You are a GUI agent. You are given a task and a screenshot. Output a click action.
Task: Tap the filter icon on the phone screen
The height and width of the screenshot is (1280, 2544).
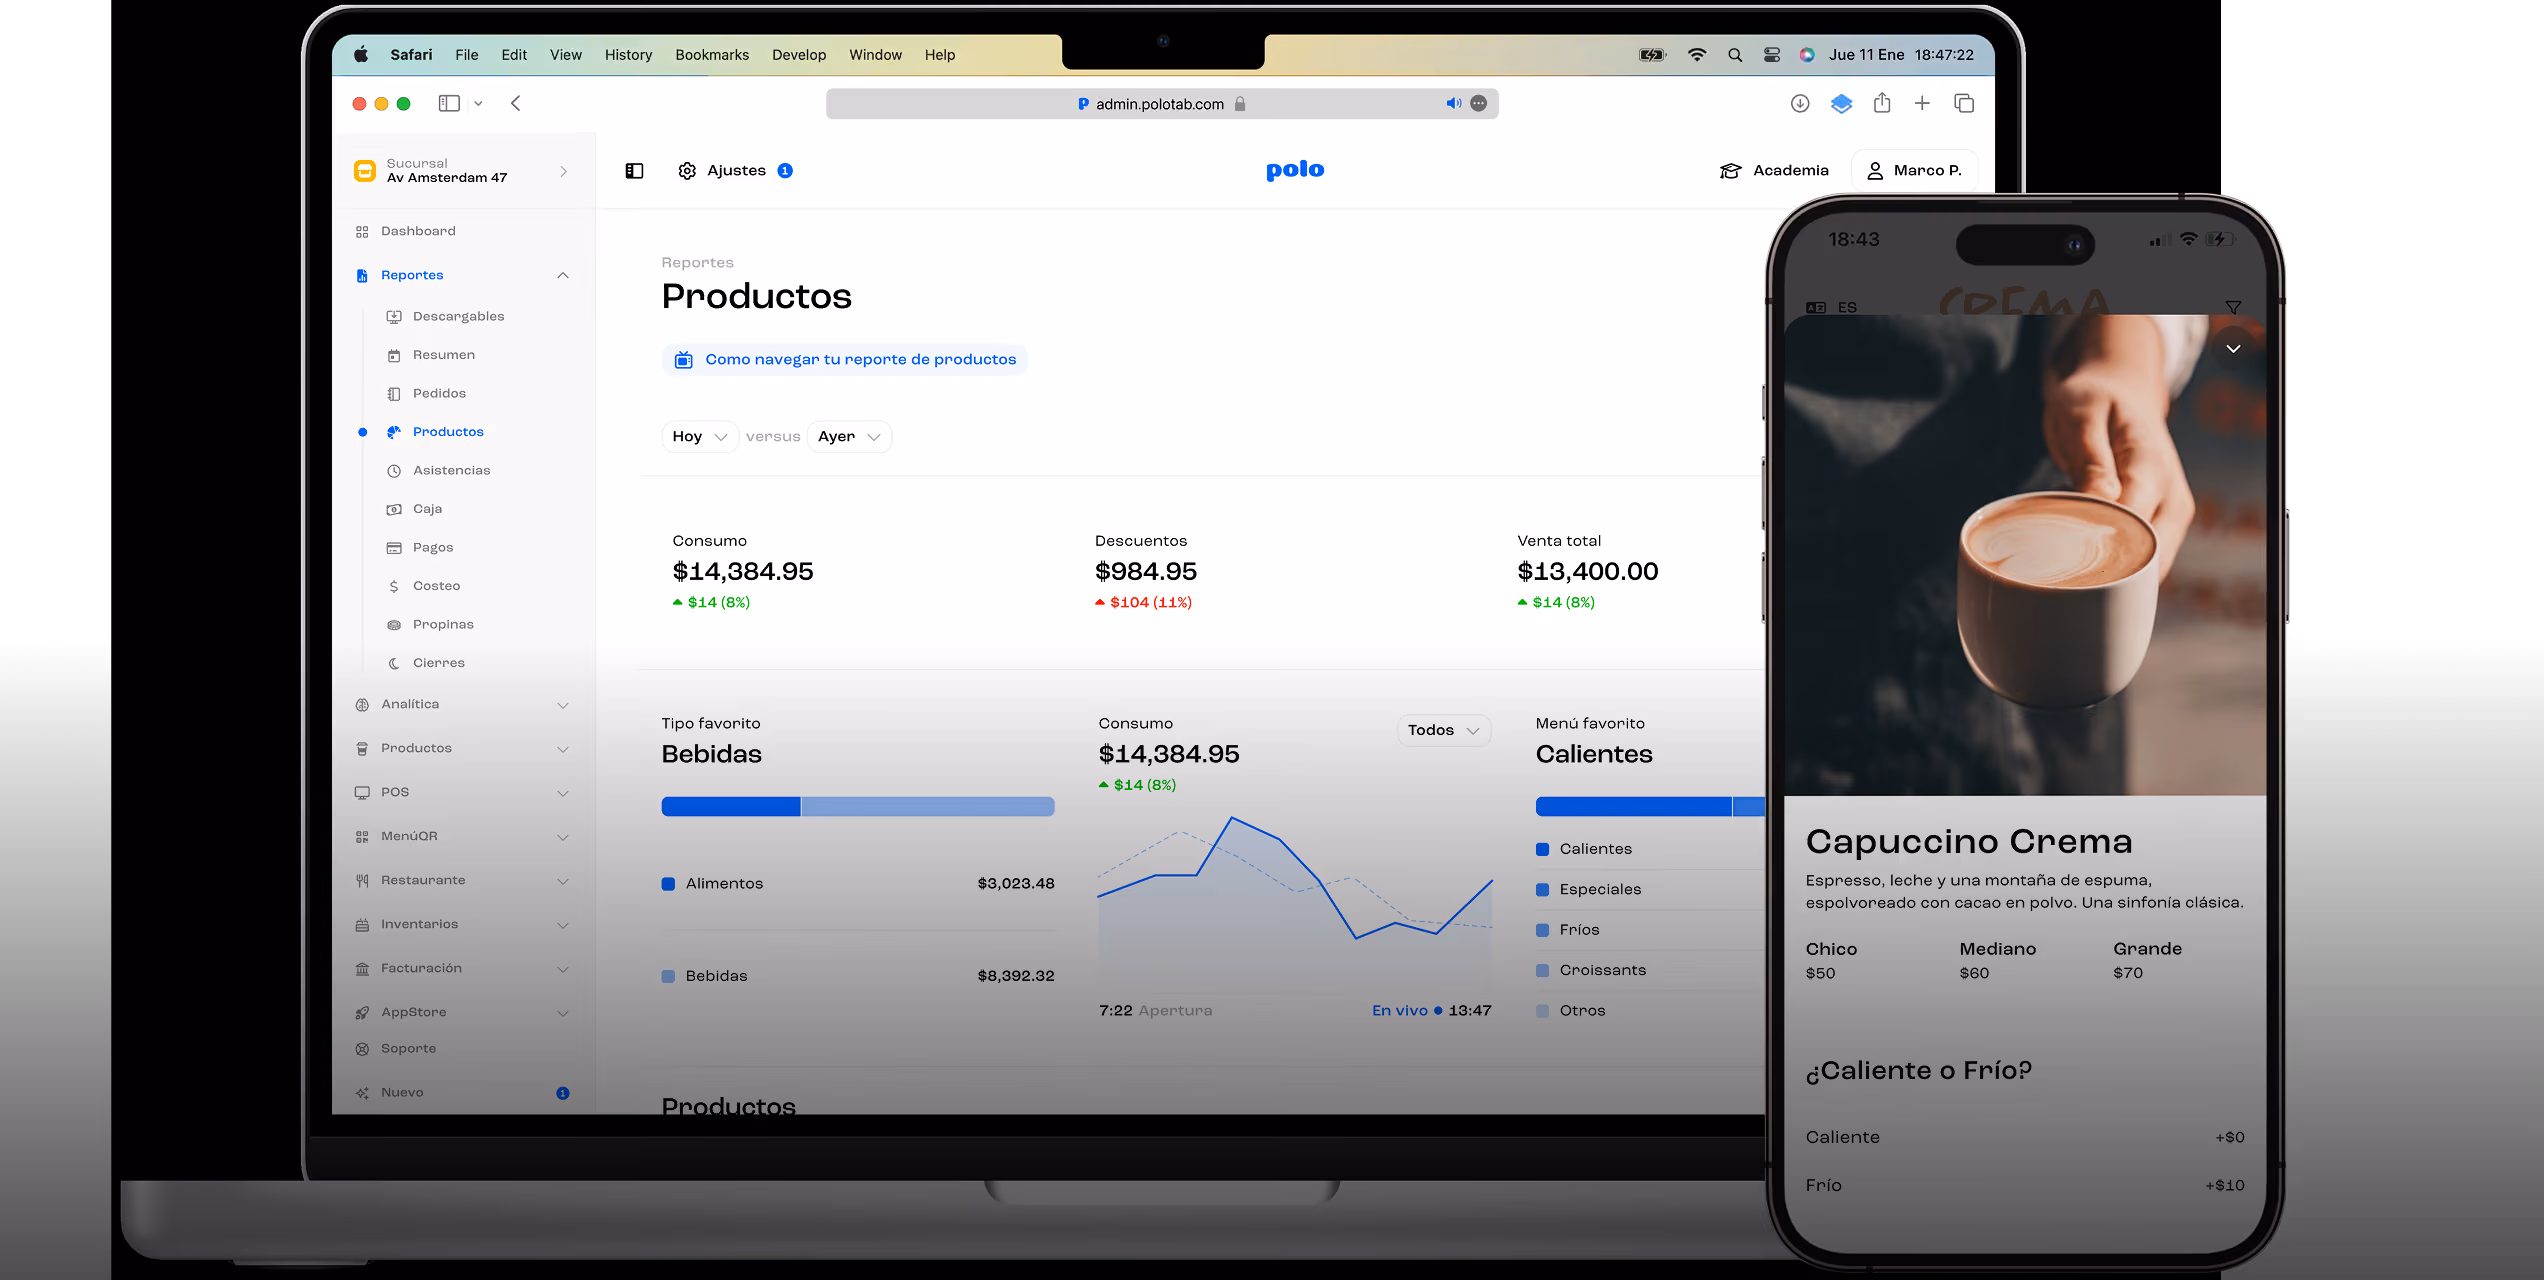pos(2233,307)
